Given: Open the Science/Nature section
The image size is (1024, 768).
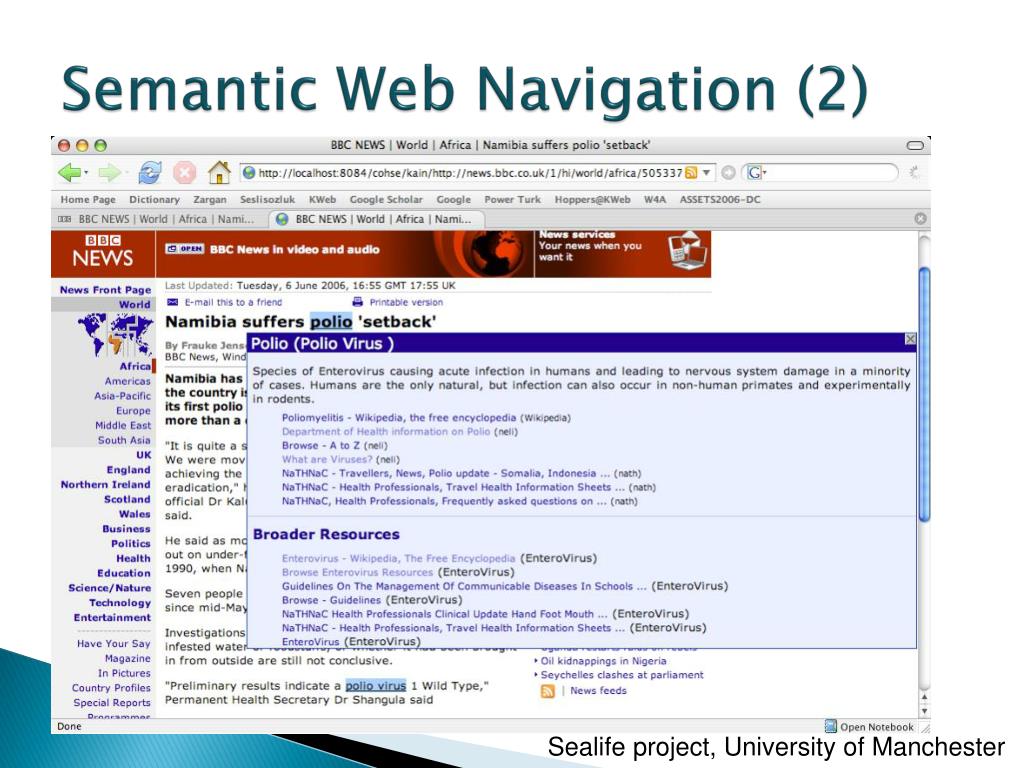Looking at the screenshot, I should [x=109, y=588].
